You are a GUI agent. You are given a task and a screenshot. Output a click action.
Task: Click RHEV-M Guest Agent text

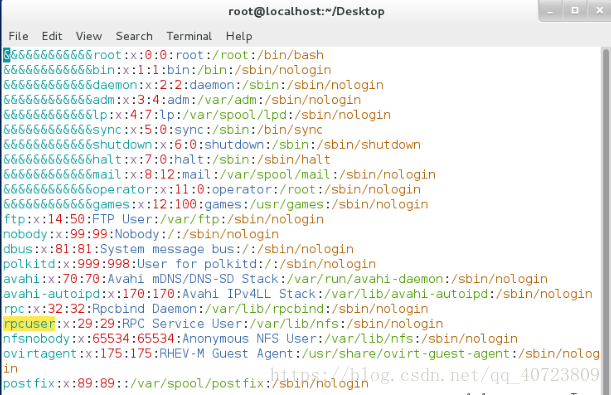tap(226, 353)
